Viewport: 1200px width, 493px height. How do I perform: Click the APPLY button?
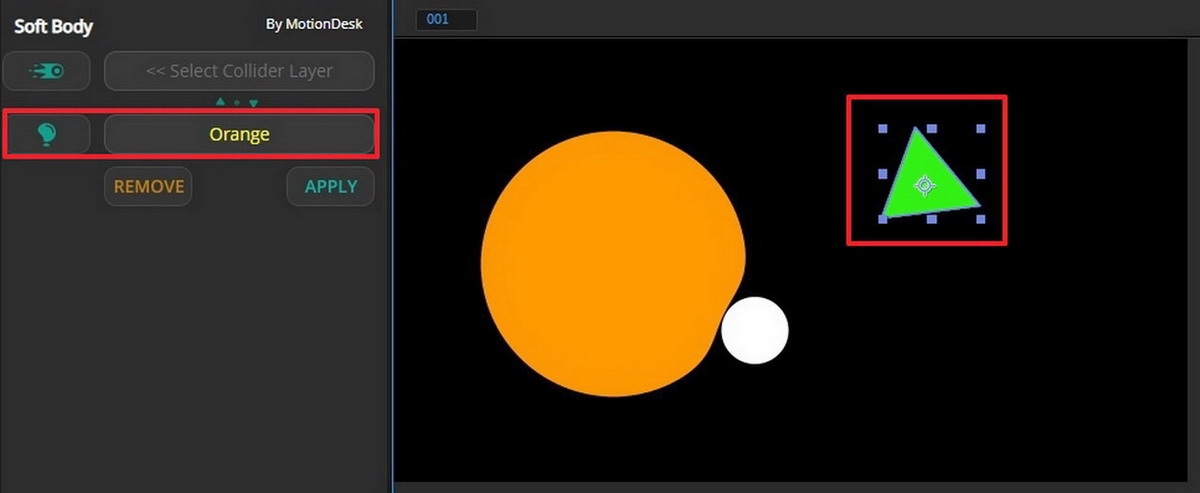coord(331,187)
